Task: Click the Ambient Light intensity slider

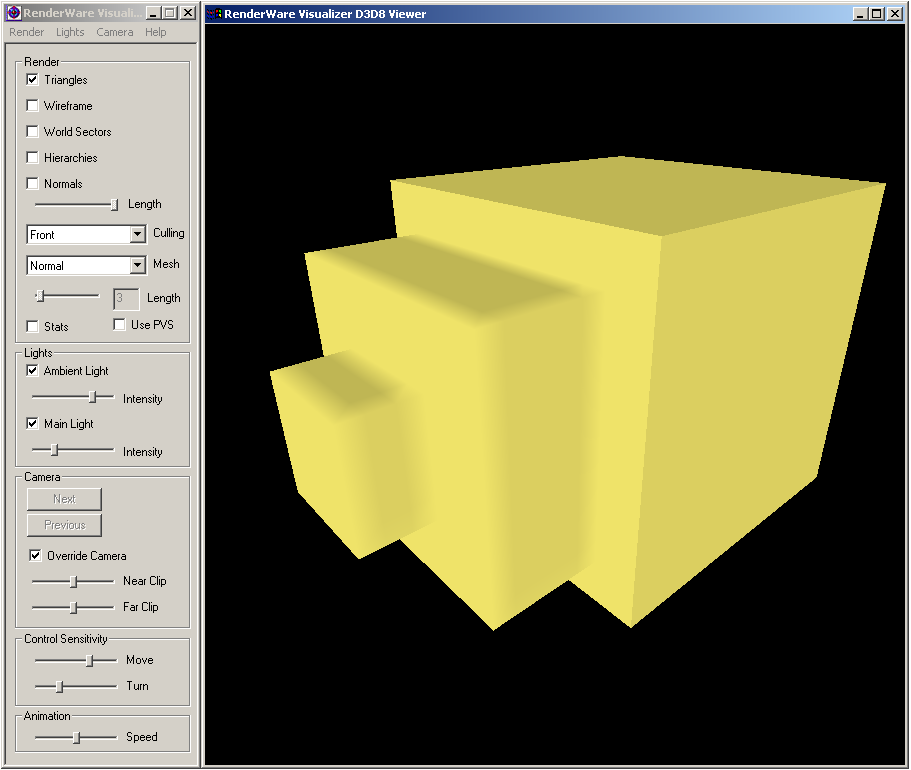Action: [93, 397]
